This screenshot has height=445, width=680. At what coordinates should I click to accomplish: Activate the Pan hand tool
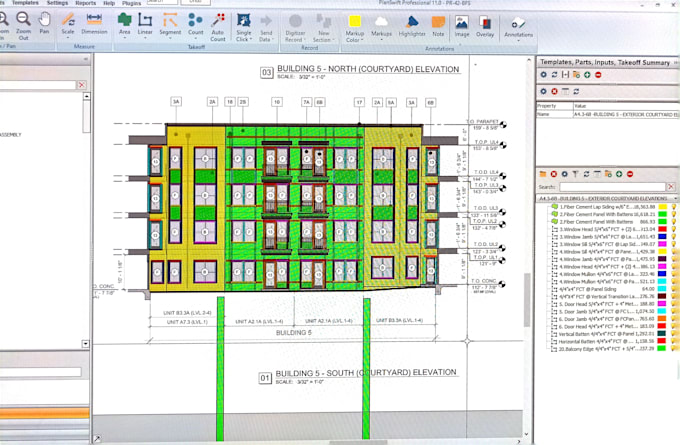(x=44, y=23)
